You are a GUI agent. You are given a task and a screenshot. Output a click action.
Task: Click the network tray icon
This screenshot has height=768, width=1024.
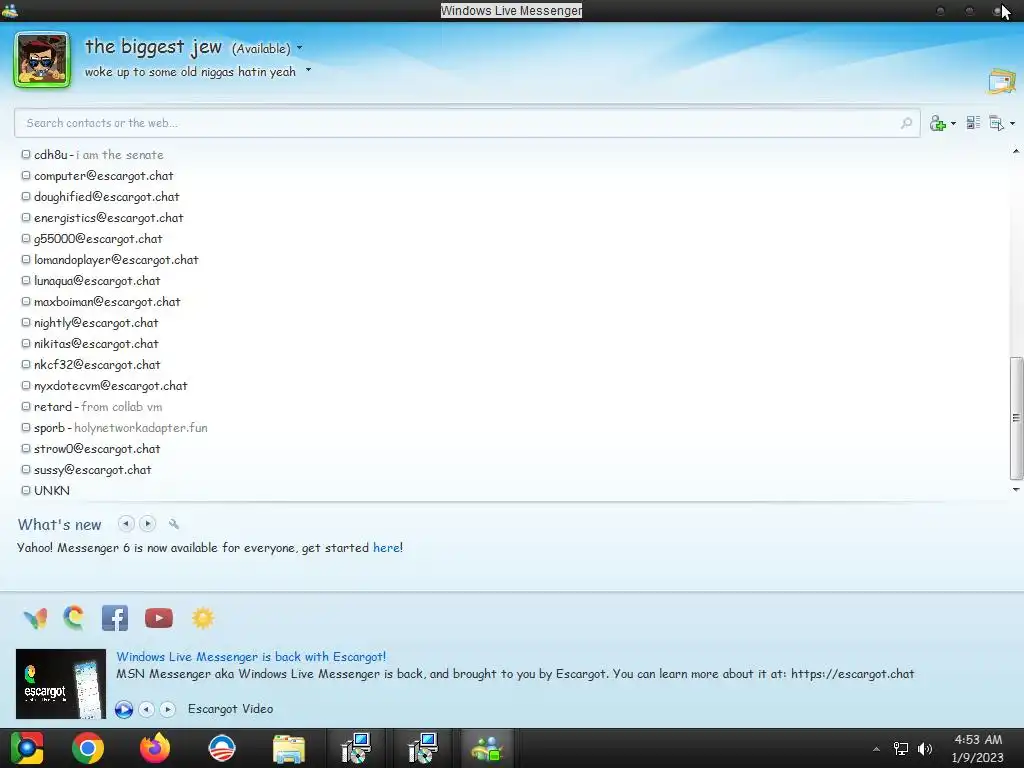tap(901, 749)
